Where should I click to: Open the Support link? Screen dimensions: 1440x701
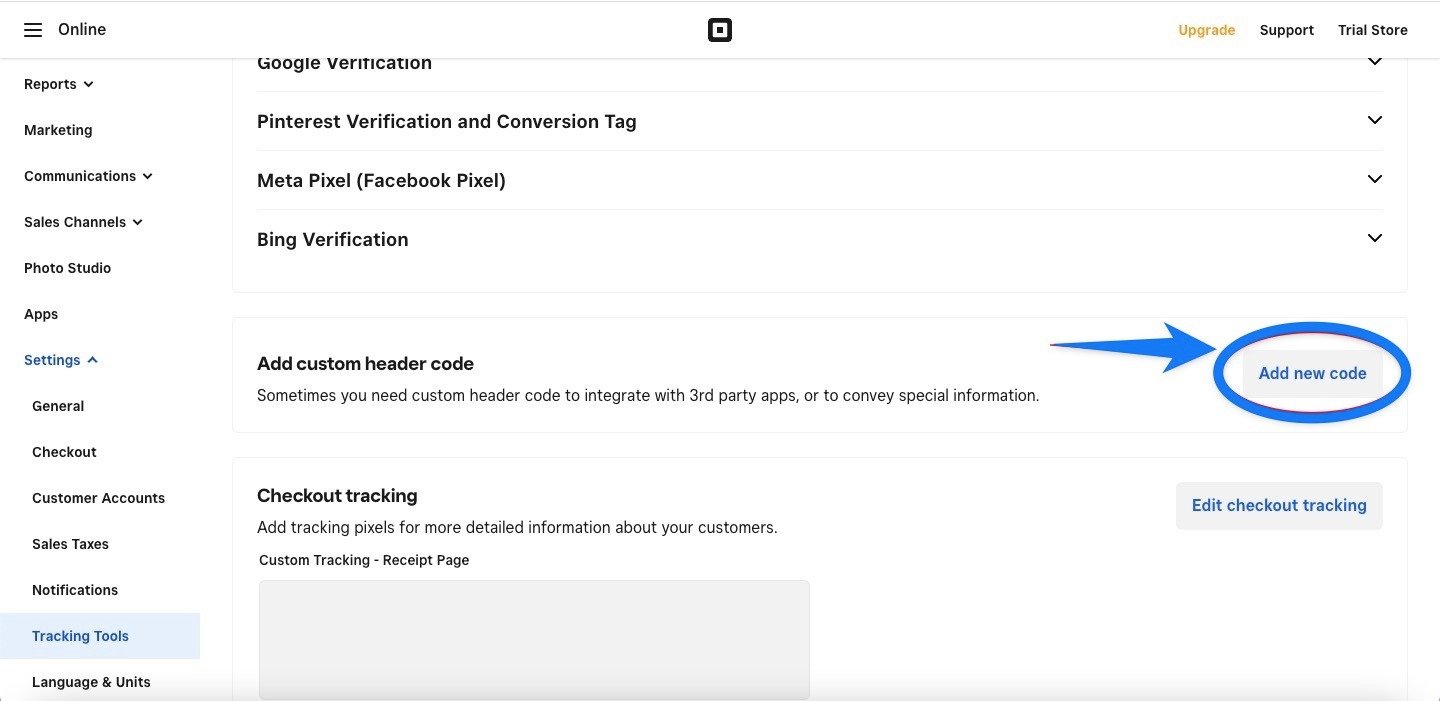[1287, 30]
